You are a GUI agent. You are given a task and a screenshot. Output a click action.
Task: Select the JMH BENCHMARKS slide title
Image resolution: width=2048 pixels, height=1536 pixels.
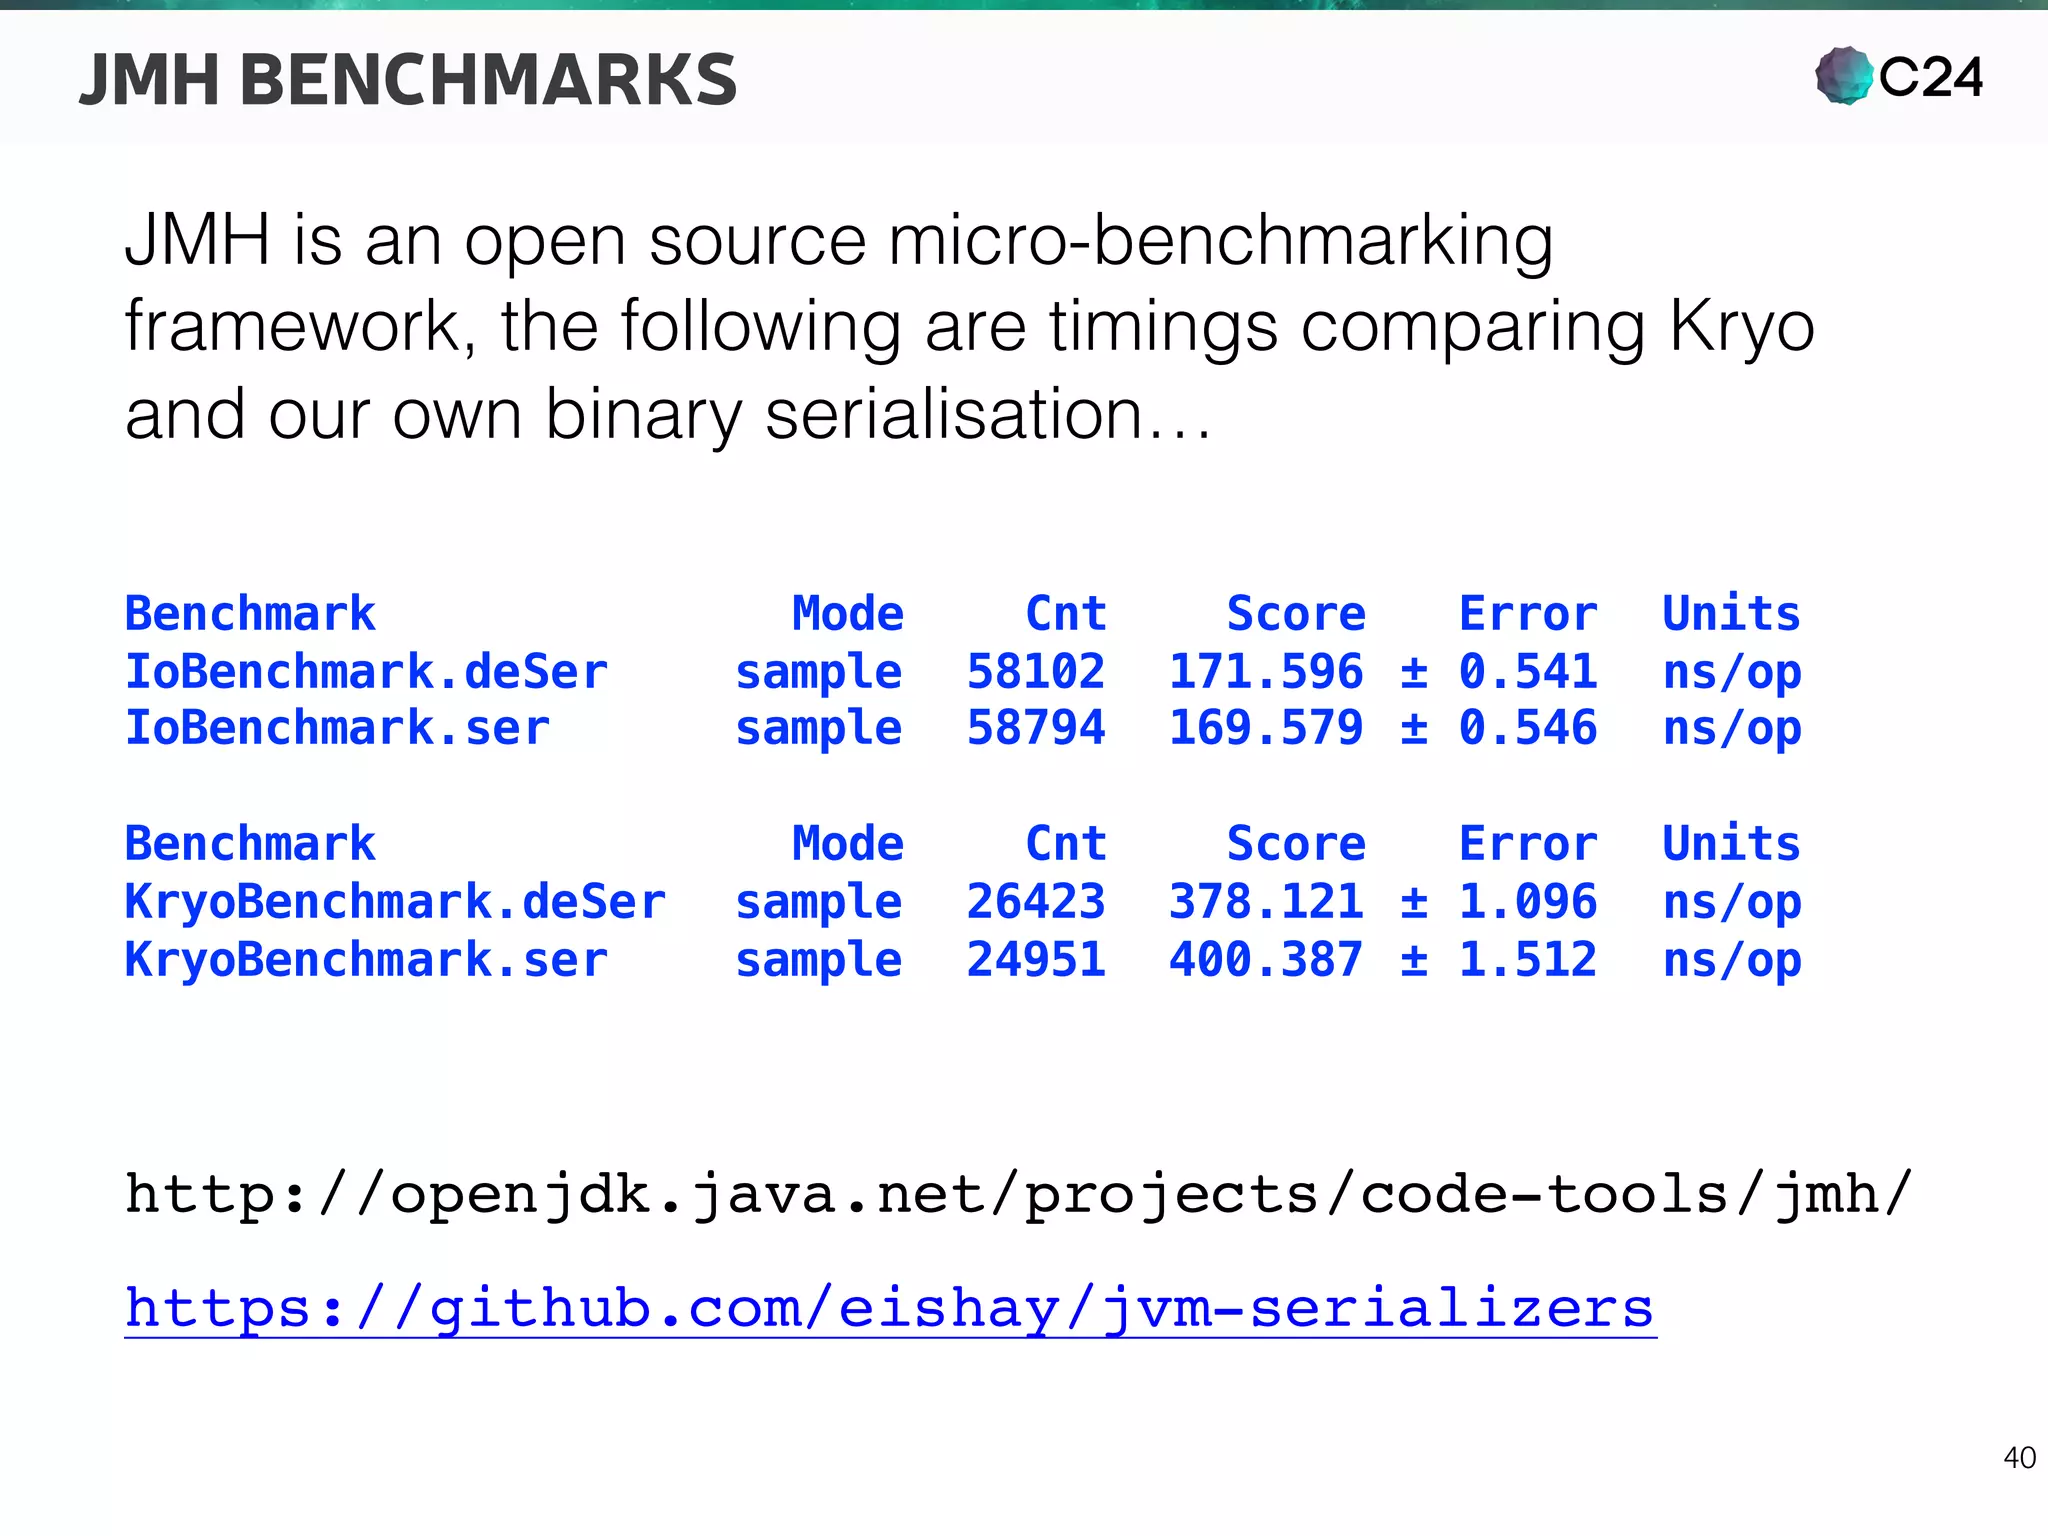click(408, 80)
